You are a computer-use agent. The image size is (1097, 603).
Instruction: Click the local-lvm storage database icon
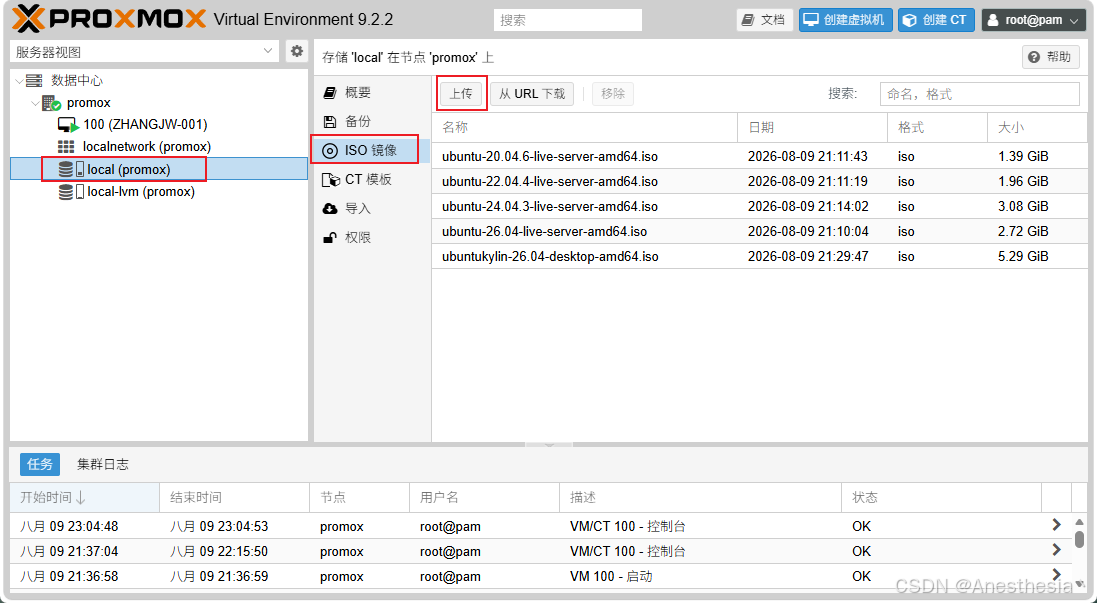pos(66,192)
